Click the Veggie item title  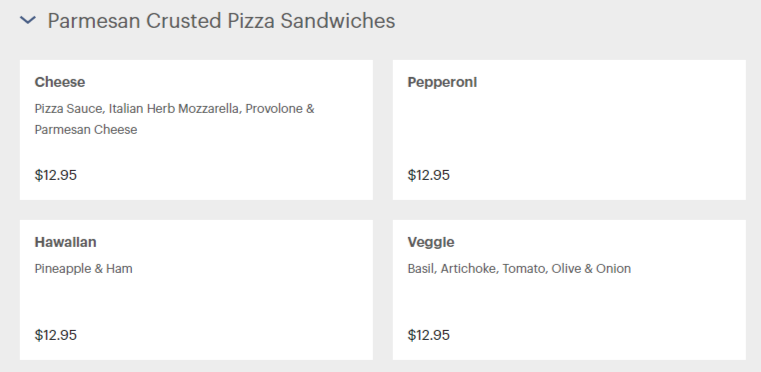click(431, 242)
